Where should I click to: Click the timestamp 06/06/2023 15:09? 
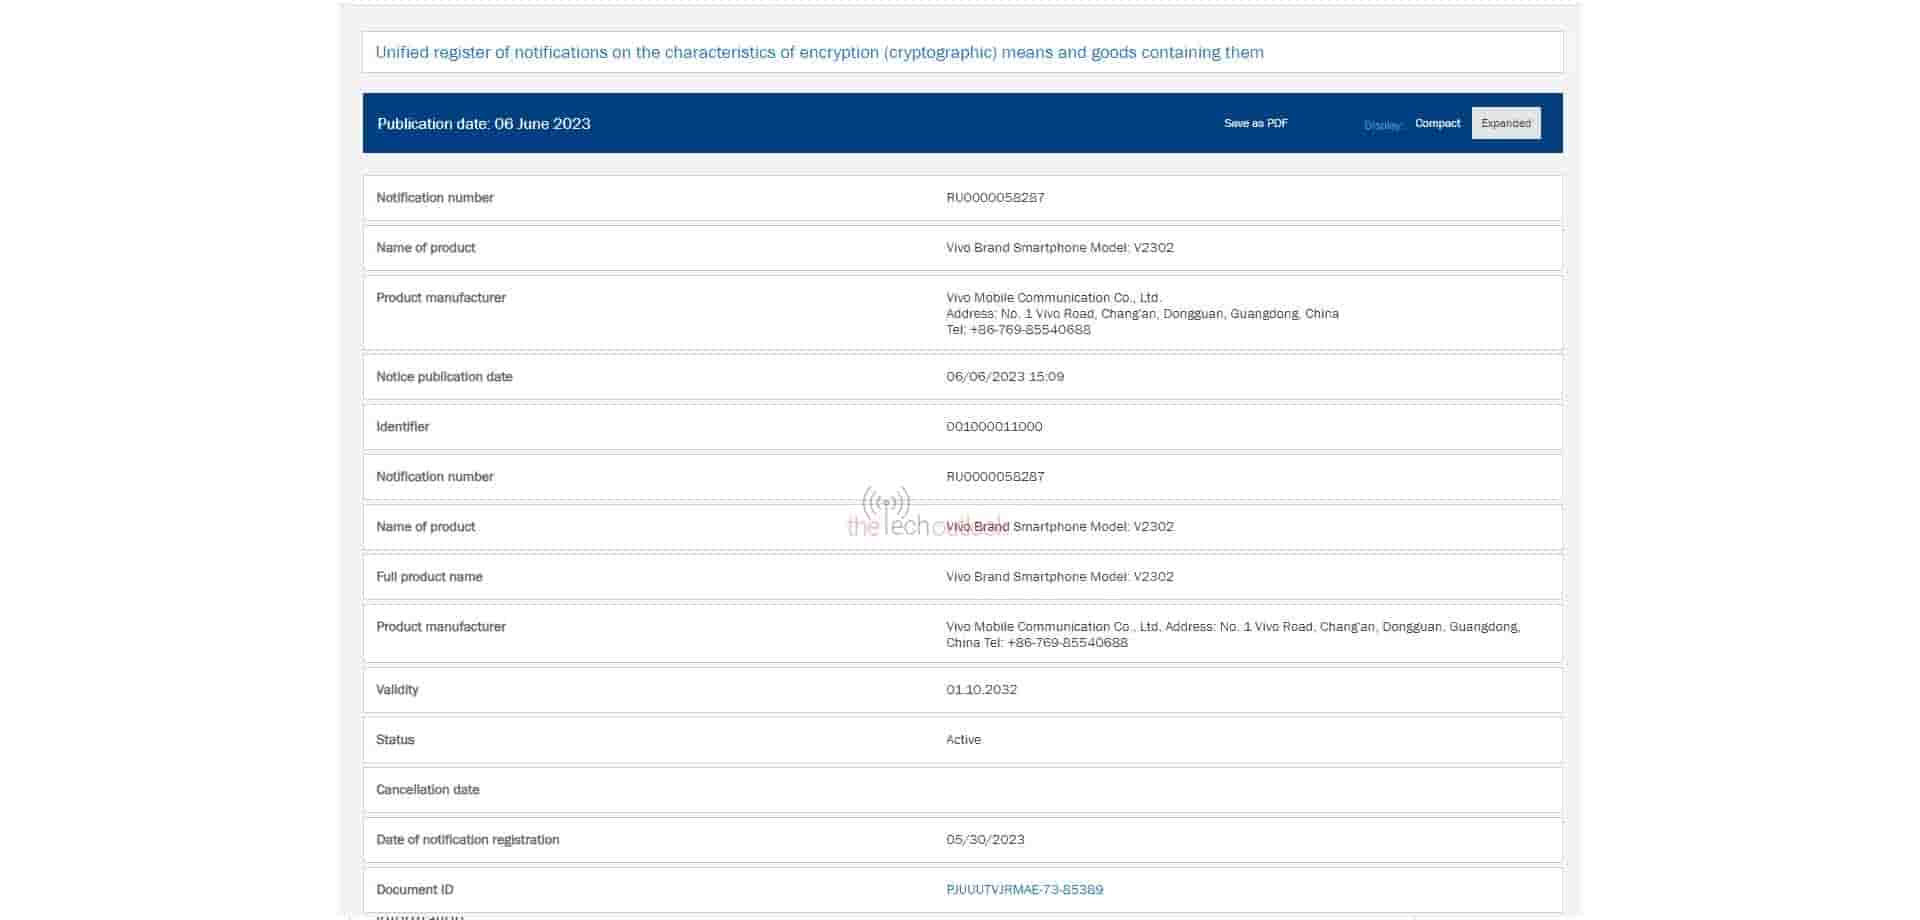click(1004, 377)
